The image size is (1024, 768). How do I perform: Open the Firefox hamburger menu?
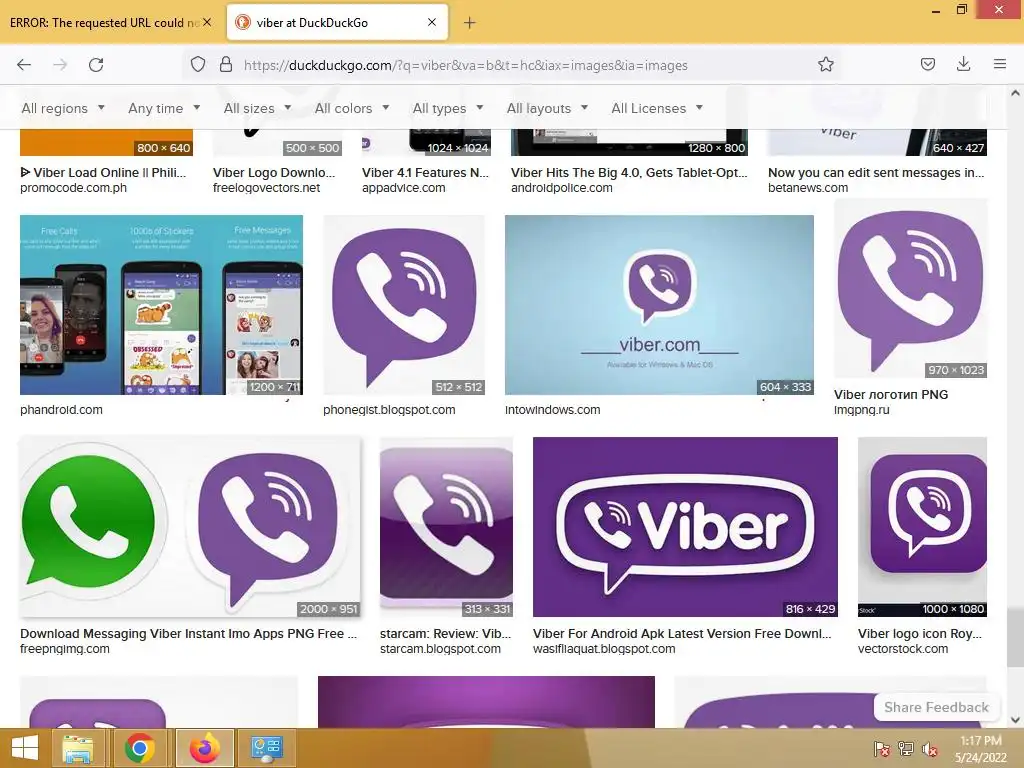[x=999, y=64]
